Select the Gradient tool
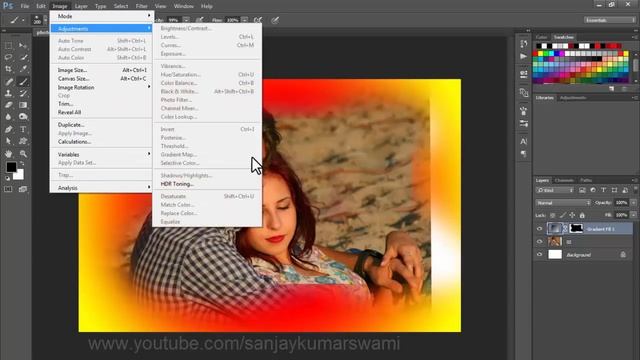This screenshot has width=640, height=360. click(x=23, y=105)
